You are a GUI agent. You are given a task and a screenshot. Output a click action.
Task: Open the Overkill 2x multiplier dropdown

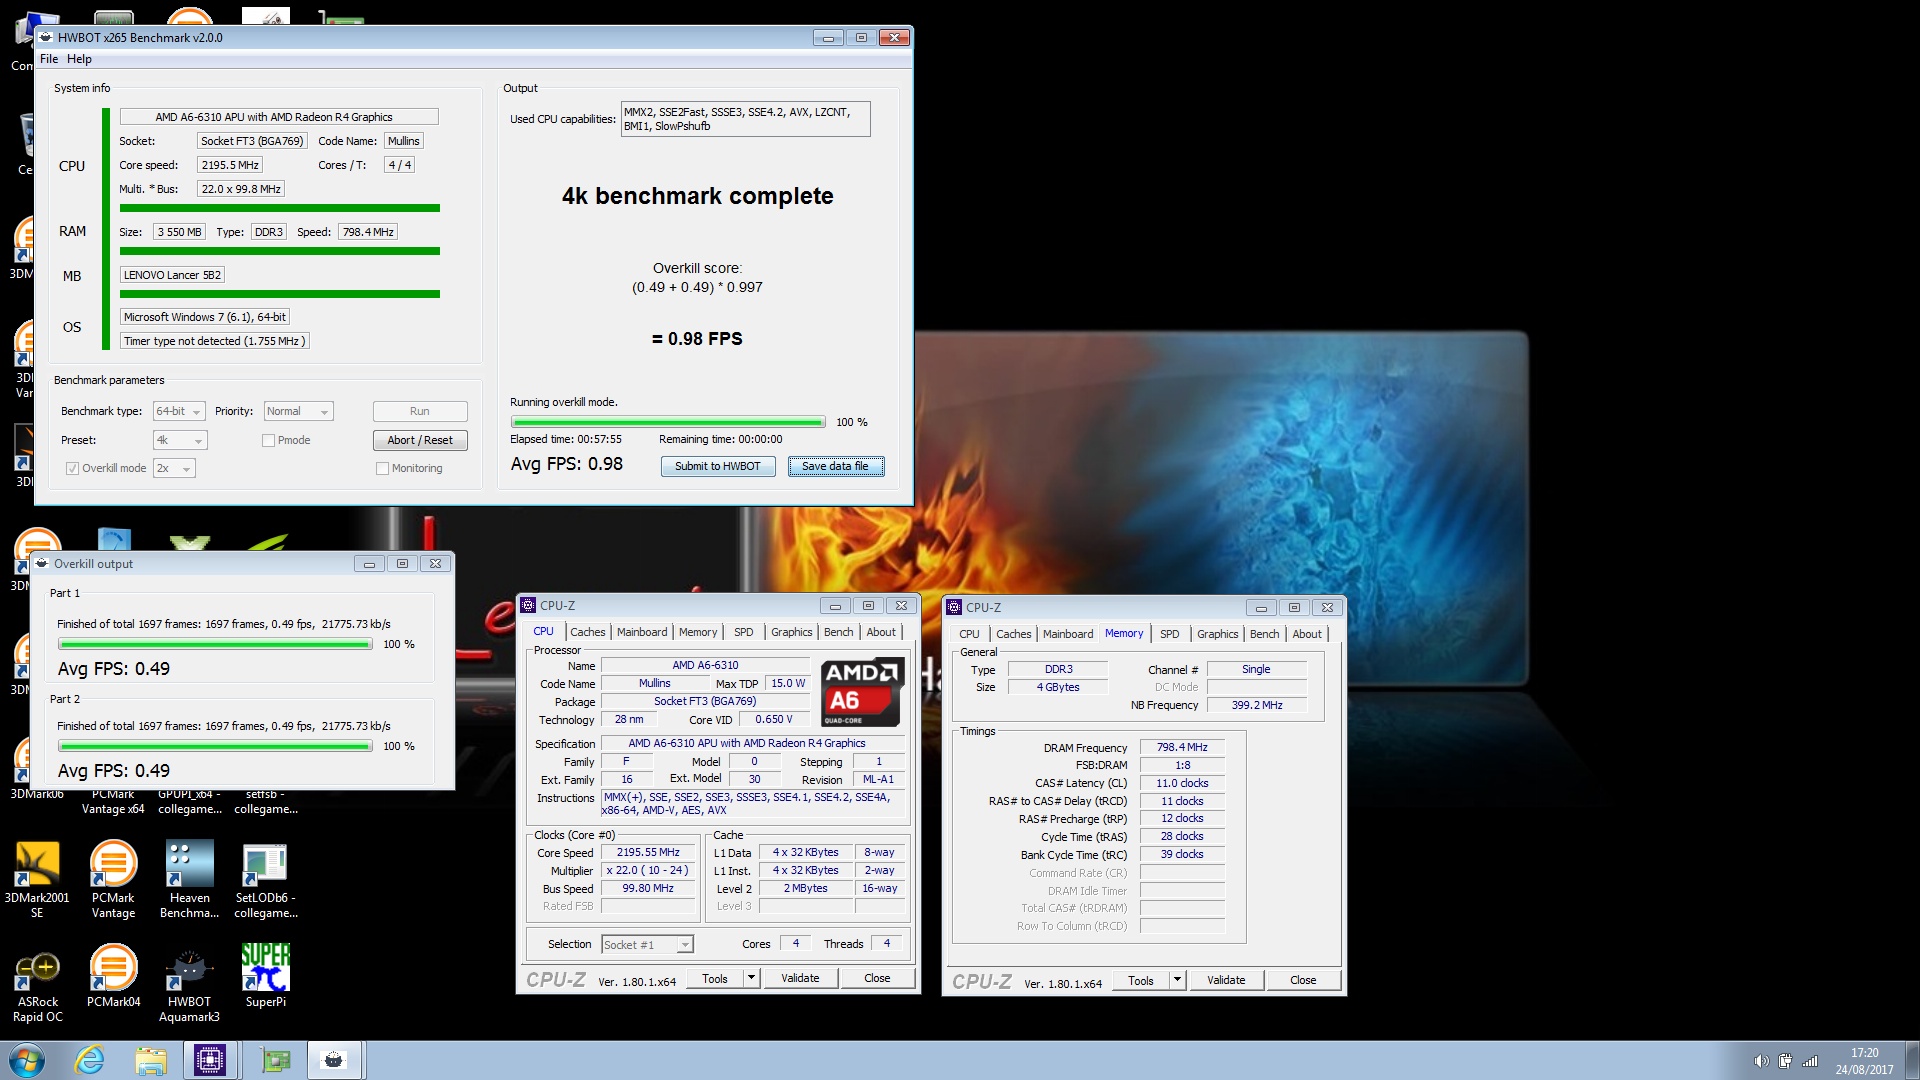coord(174,468)
